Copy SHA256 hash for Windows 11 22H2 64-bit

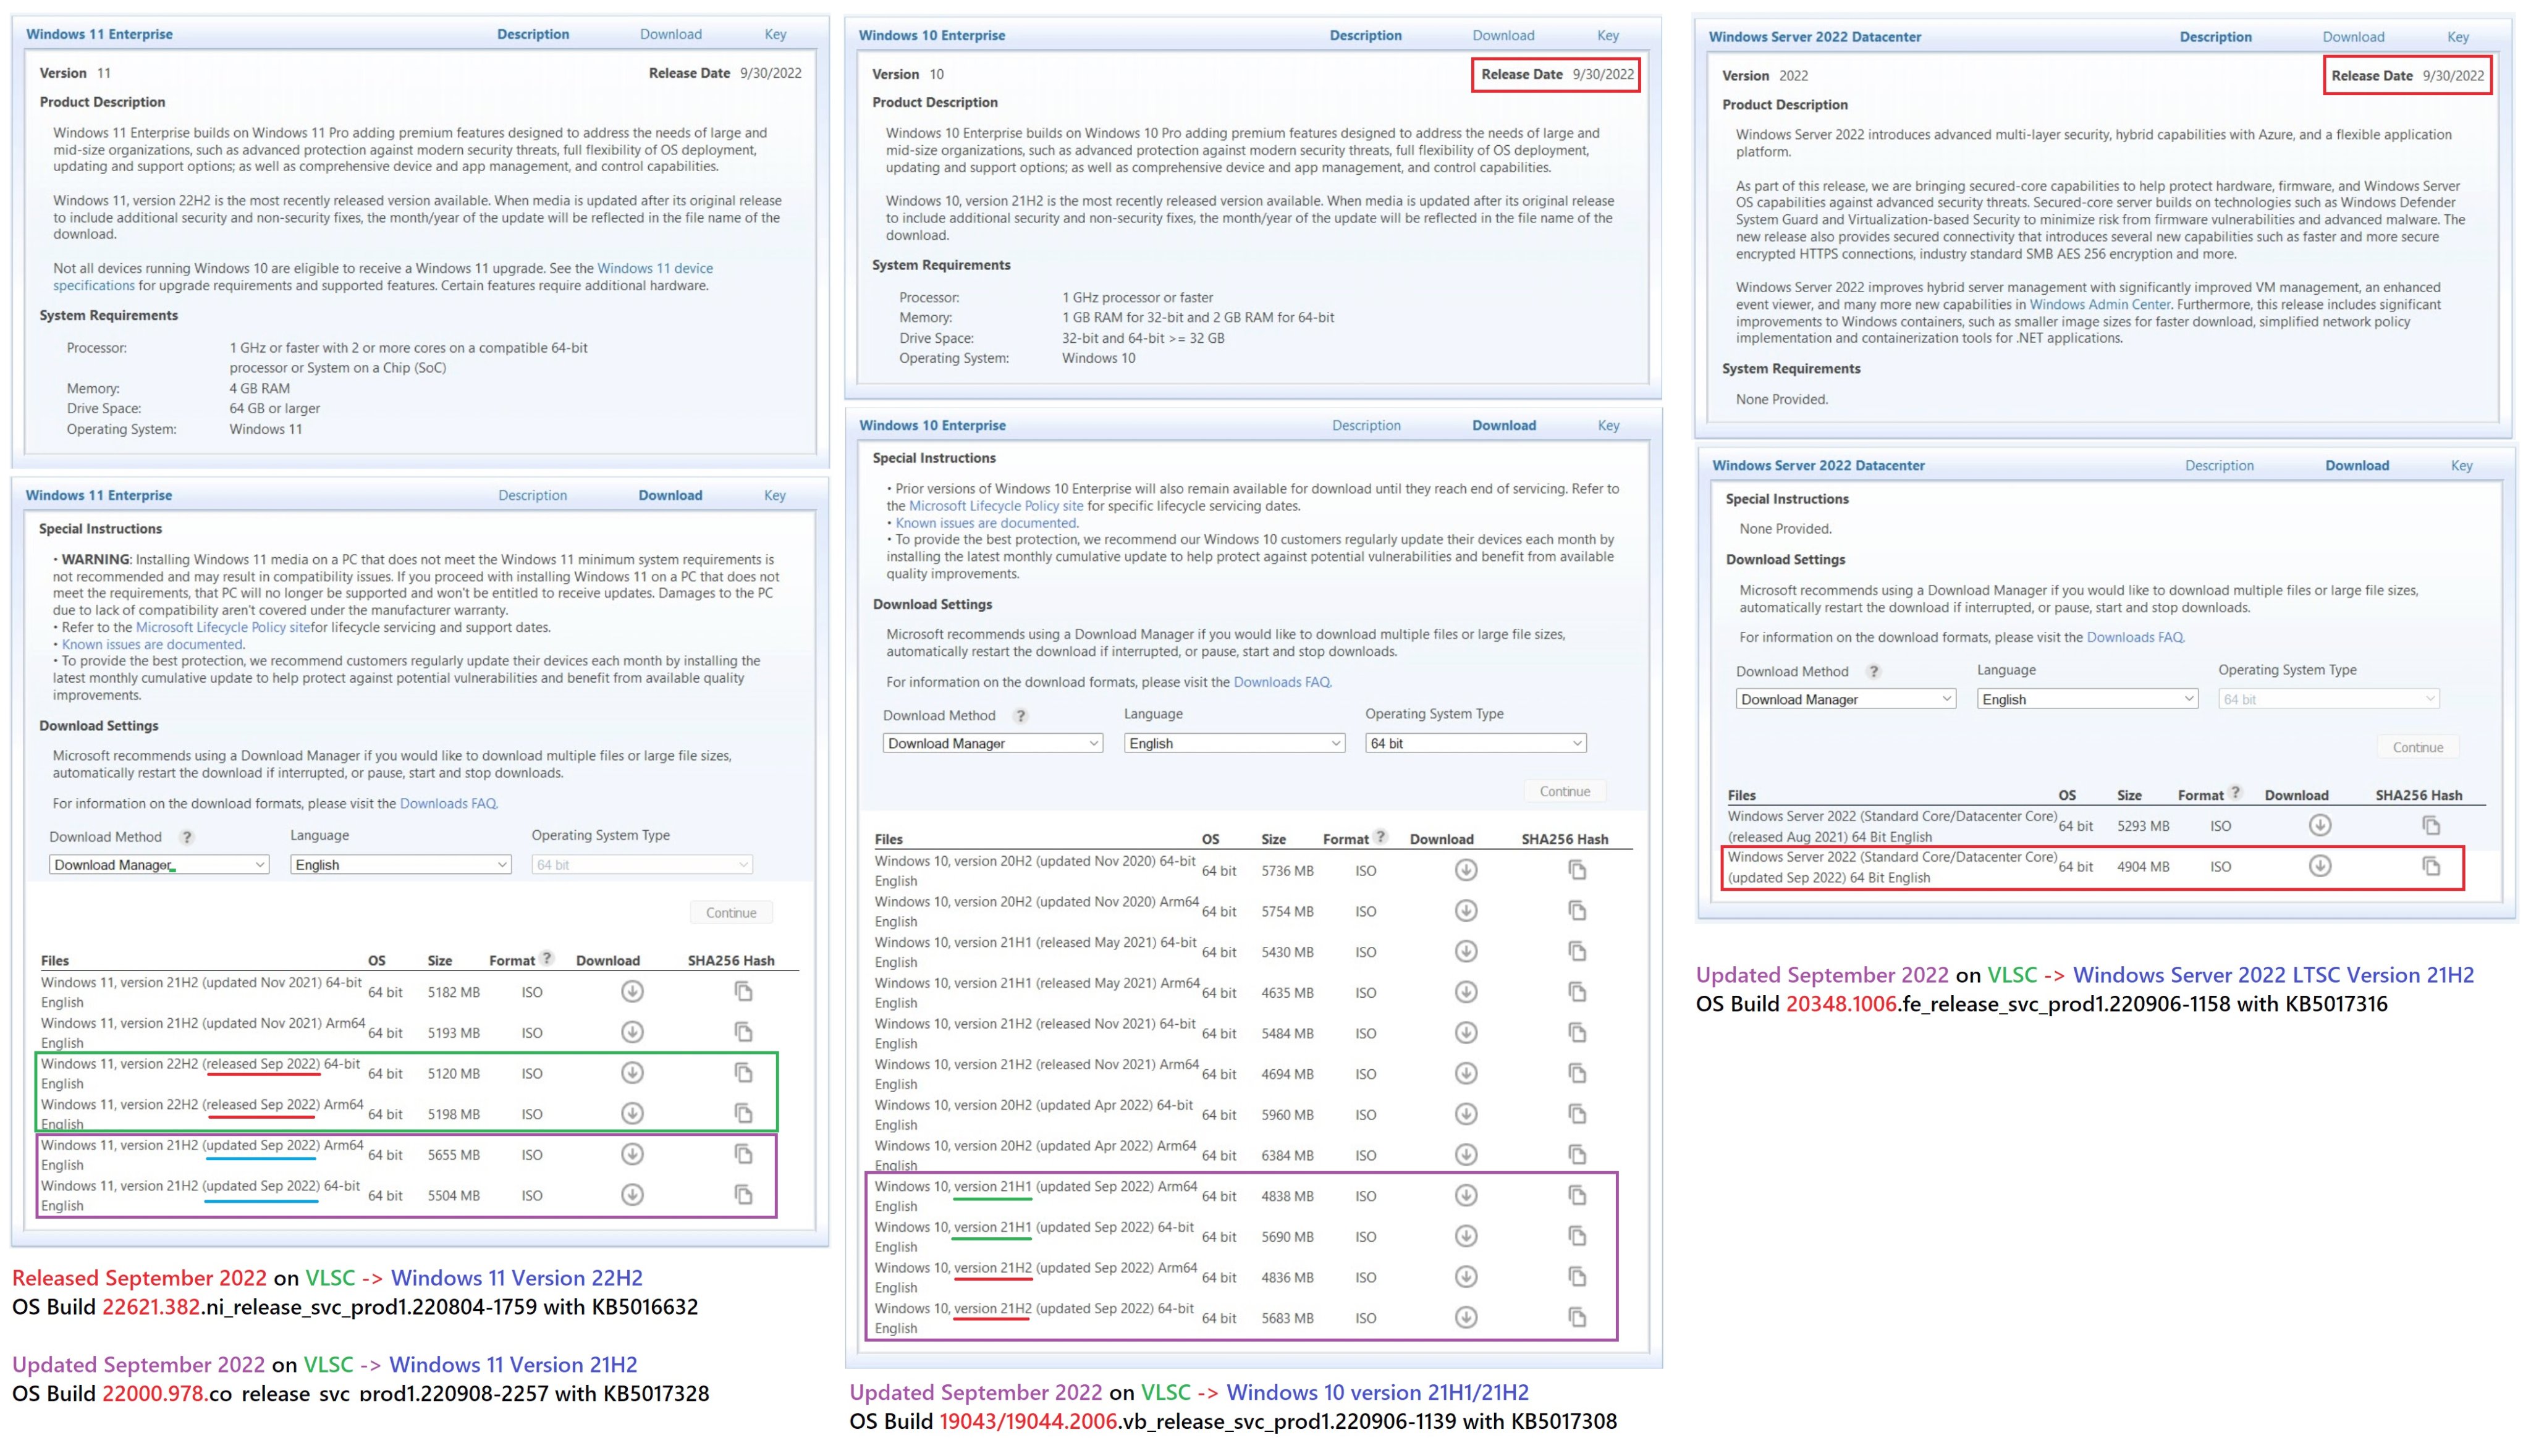point(743,1073)
